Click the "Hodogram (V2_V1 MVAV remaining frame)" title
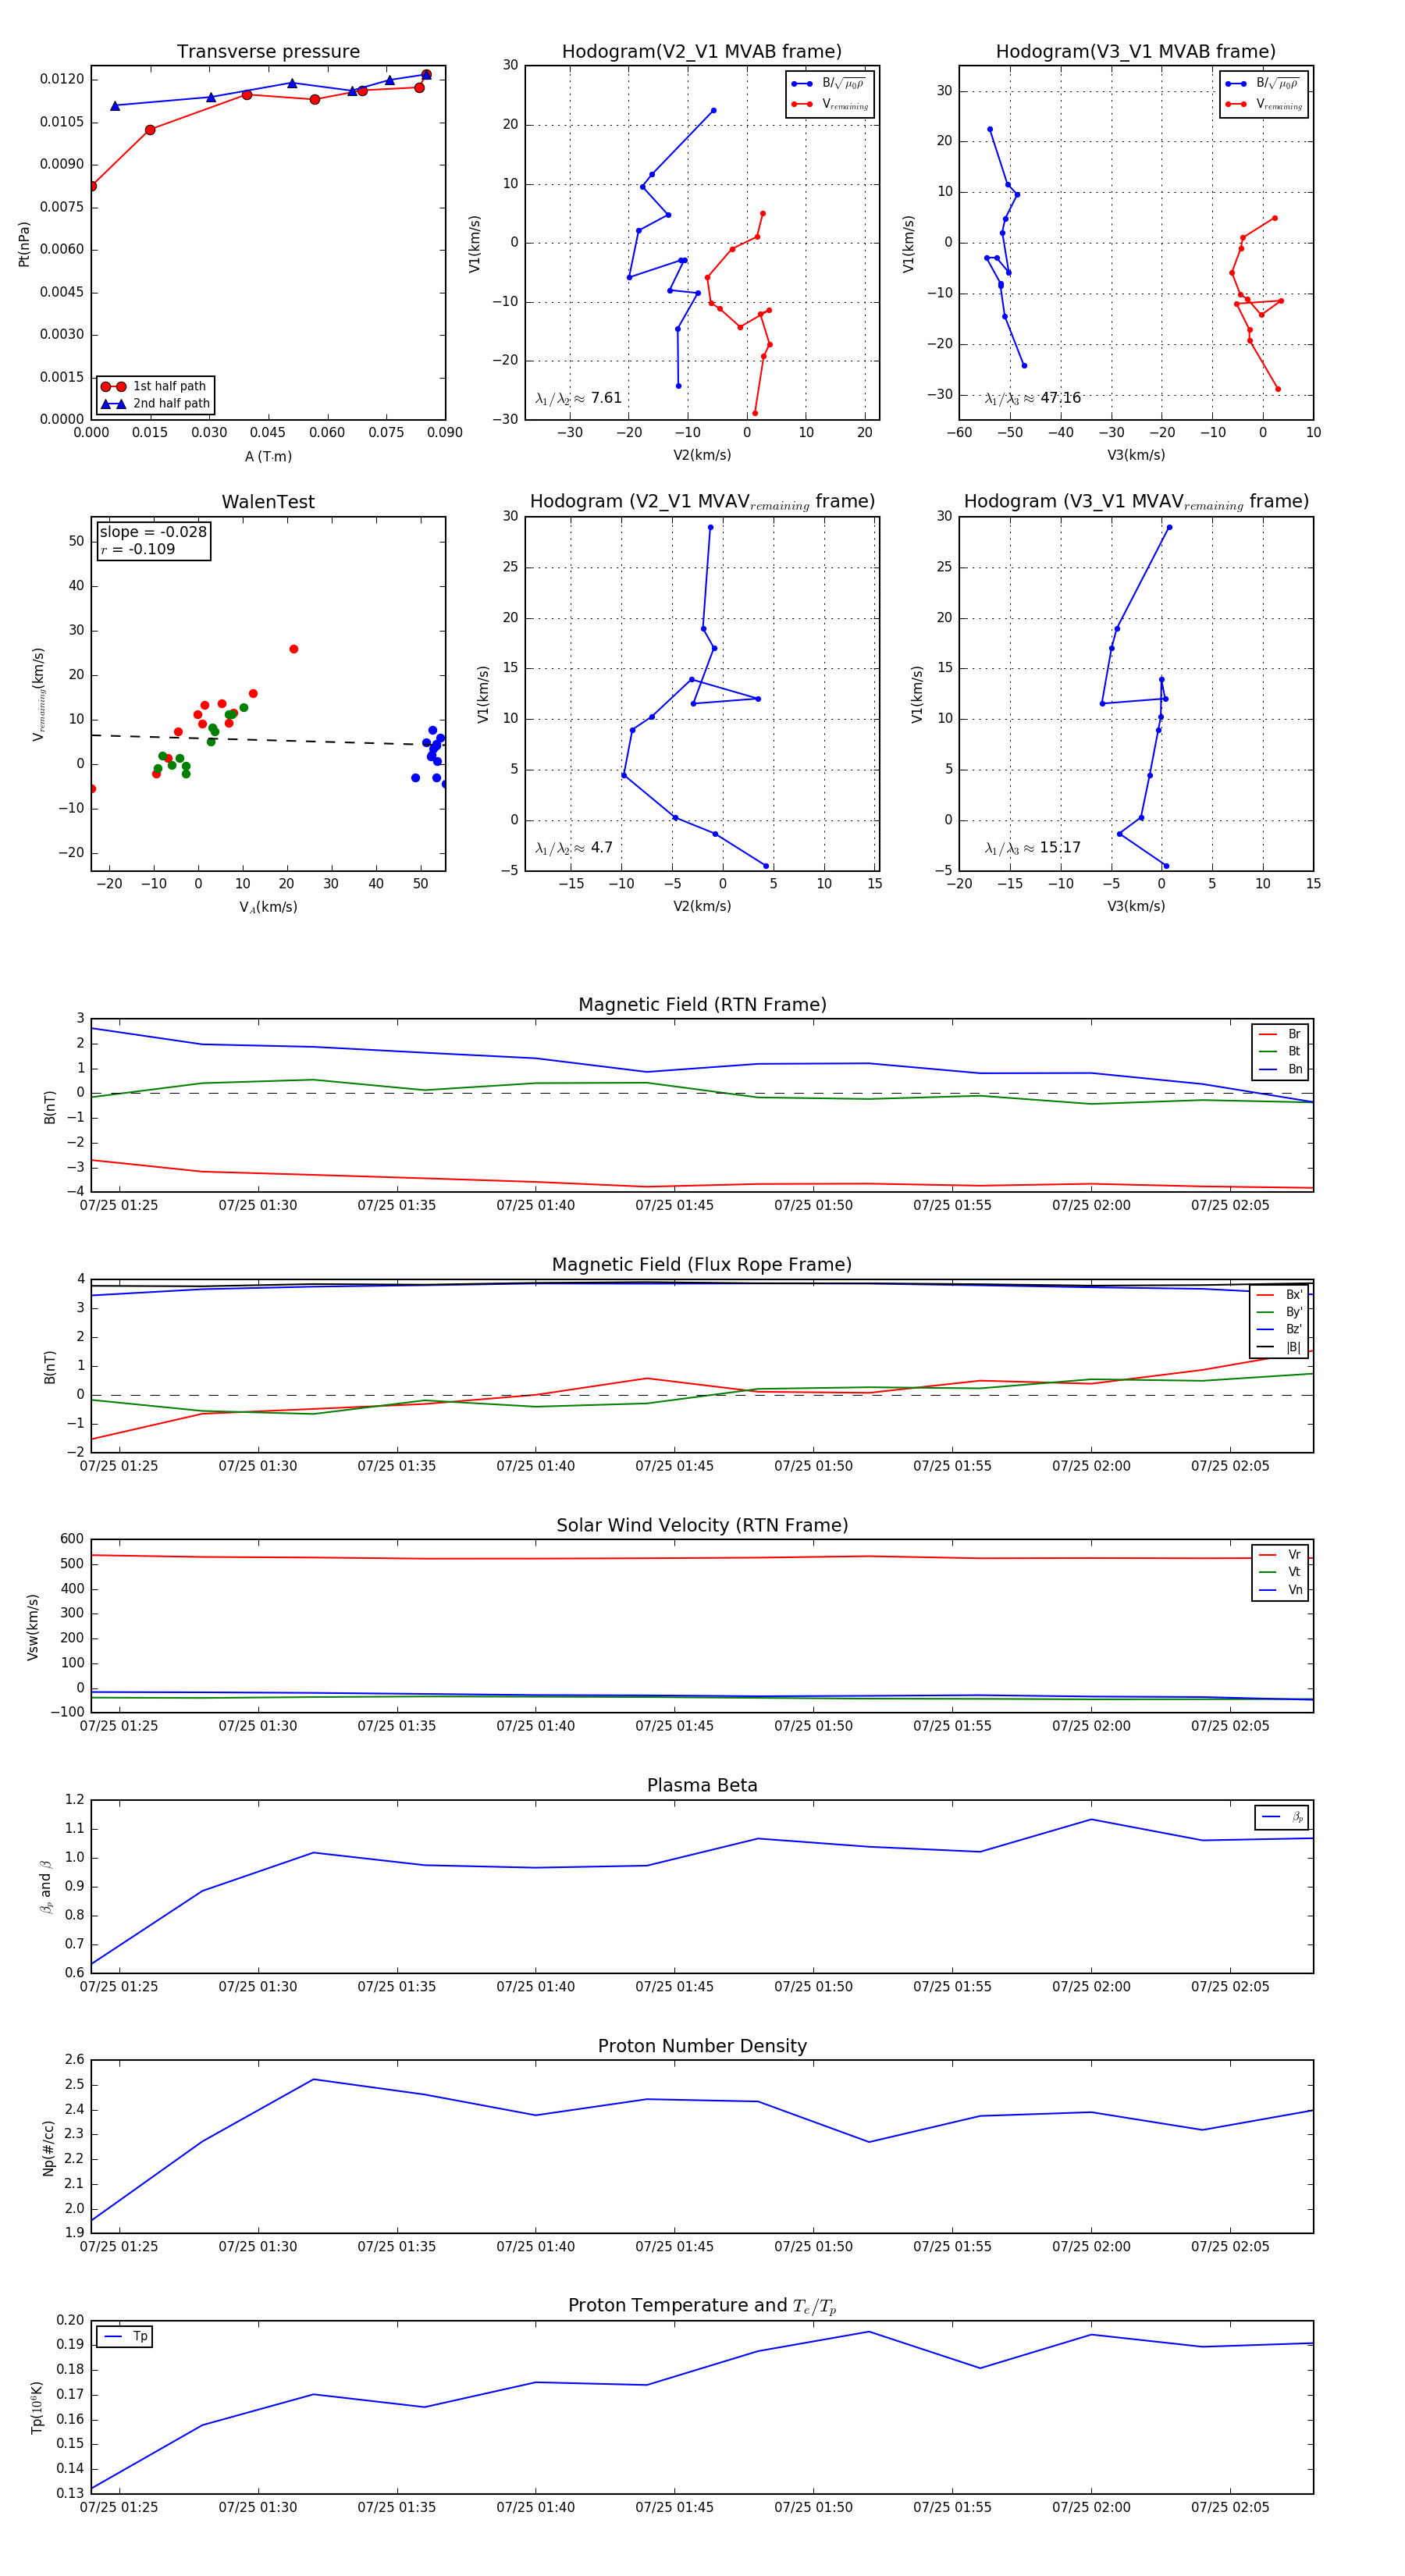Image resolution: width=1405 pixels, height=2576 pixels. coord(702,502)
